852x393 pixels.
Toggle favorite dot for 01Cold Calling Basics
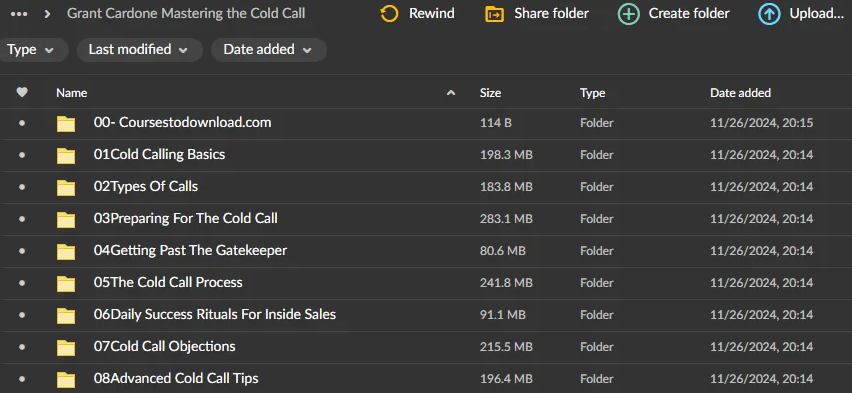point(22,155)
